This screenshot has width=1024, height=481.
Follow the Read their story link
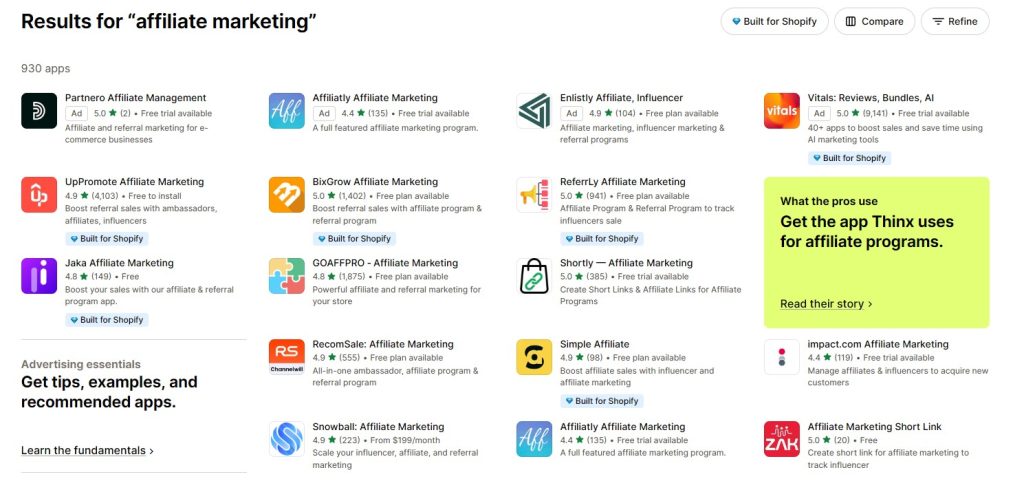[826, 304]
